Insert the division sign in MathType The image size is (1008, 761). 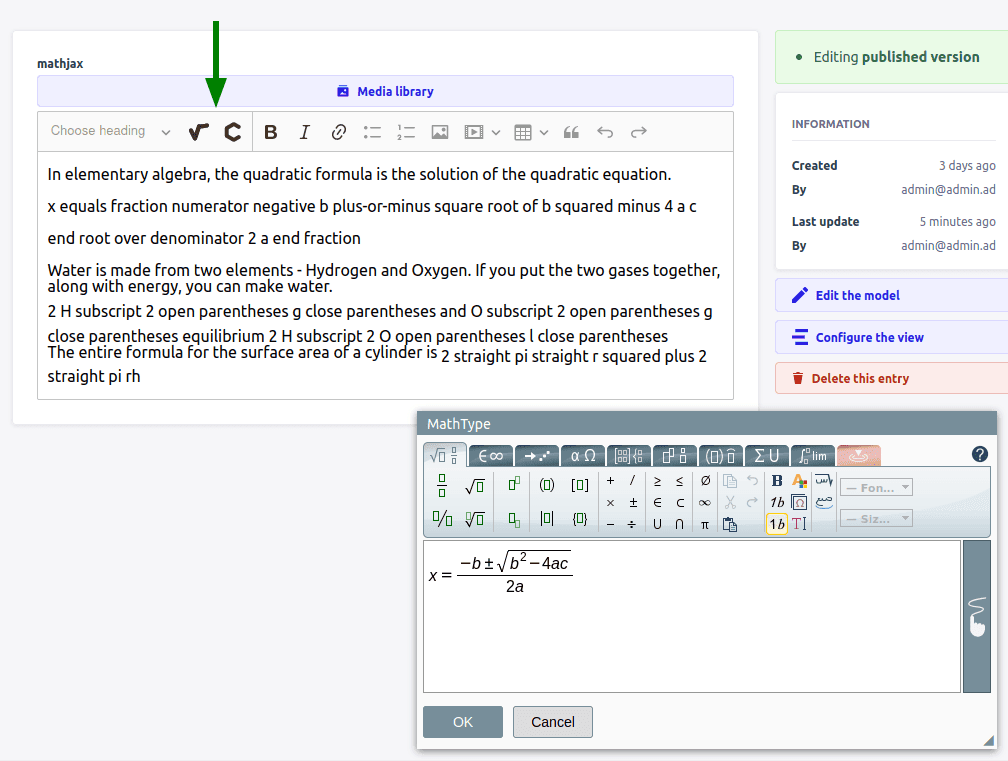632,524
